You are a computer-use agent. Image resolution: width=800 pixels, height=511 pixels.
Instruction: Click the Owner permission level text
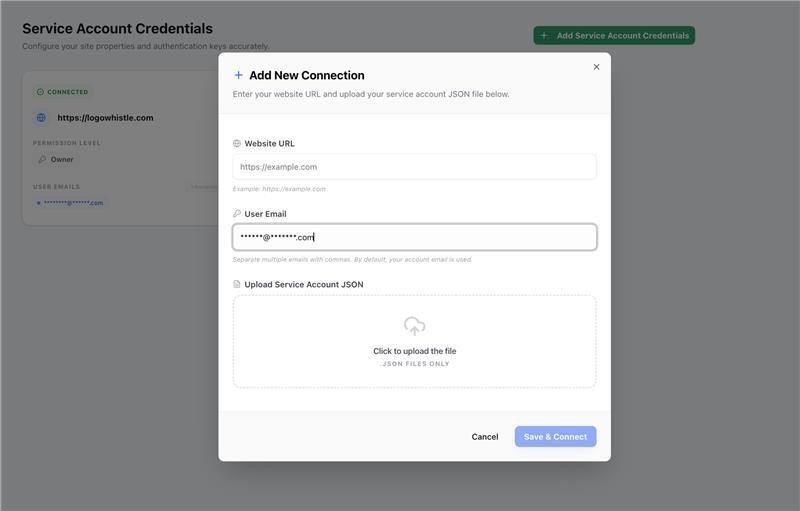click(x=62, y=160)
